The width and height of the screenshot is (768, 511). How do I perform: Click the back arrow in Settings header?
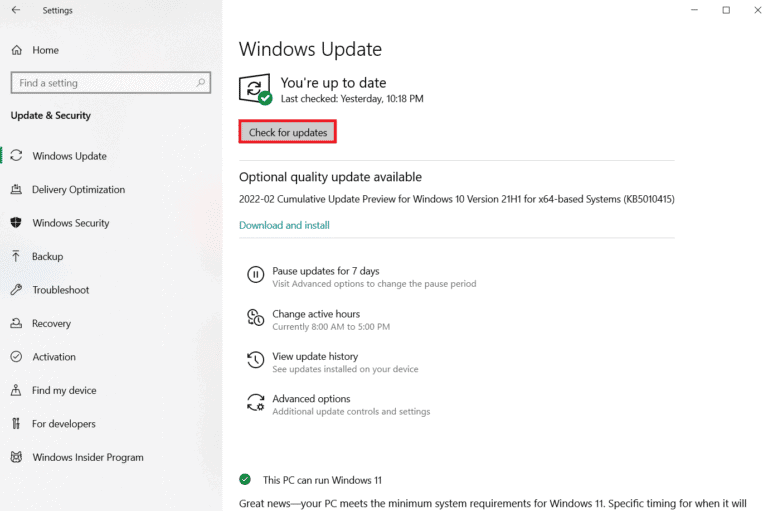[x=15, y=11]
